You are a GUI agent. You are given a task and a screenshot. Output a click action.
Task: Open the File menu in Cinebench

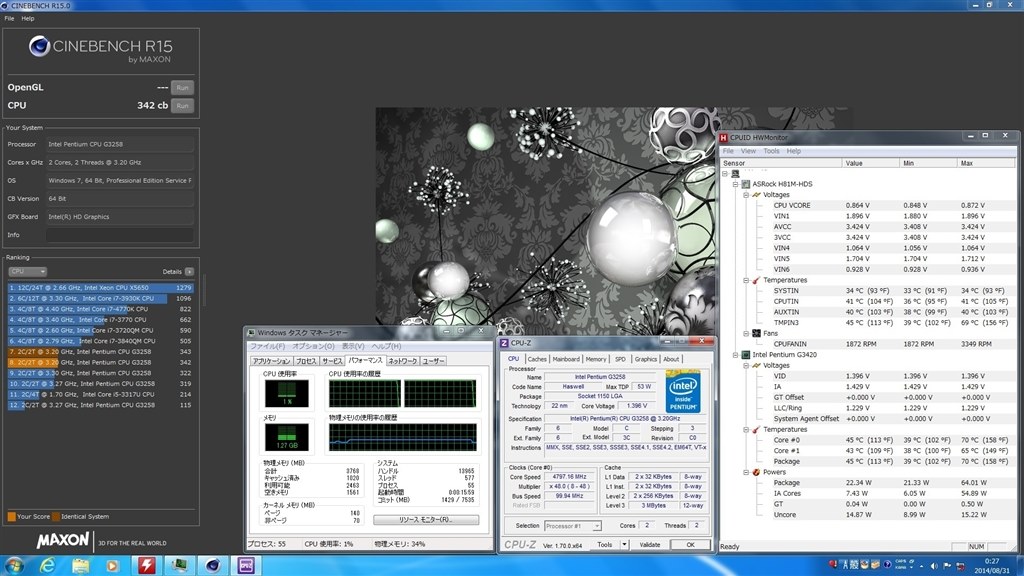tap(9, 18)
